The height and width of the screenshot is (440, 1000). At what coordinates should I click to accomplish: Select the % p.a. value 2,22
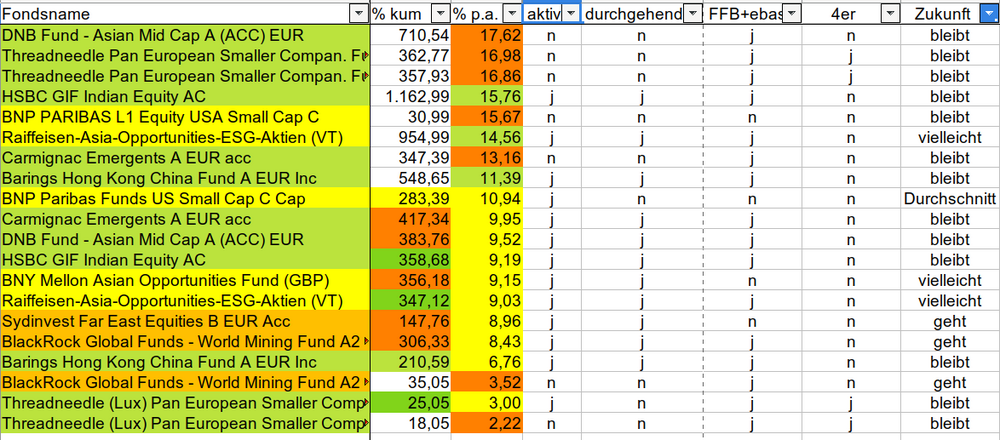(x=487, y=423)
